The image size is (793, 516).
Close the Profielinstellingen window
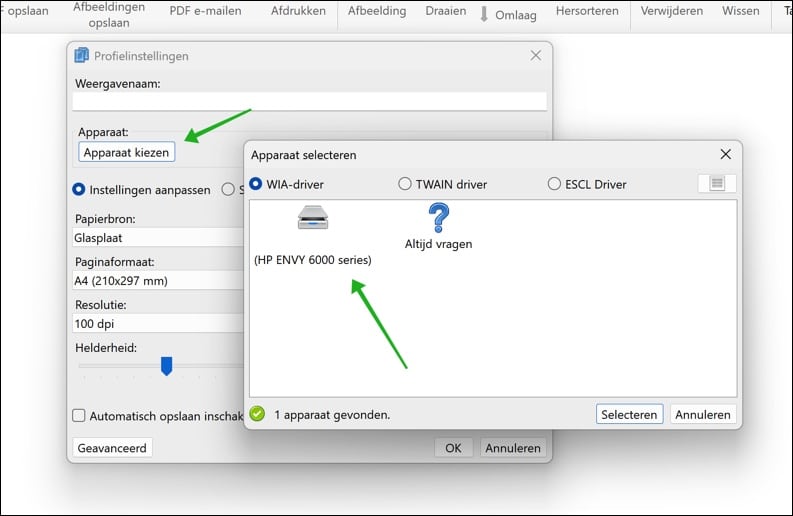coord(536,55)
